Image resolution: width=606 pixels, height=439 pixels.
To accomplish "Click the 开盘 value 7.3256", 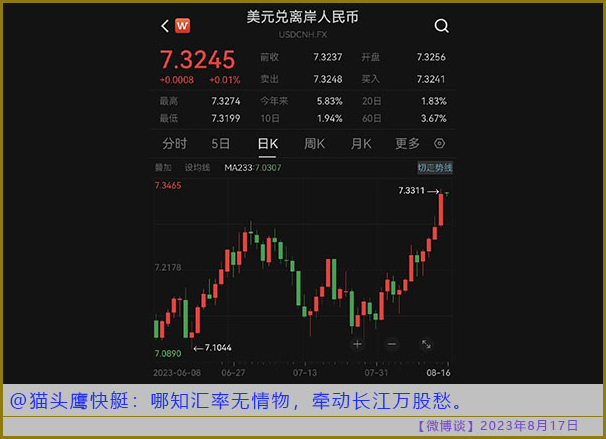I will pyautogui.click(x=431, y=57).
